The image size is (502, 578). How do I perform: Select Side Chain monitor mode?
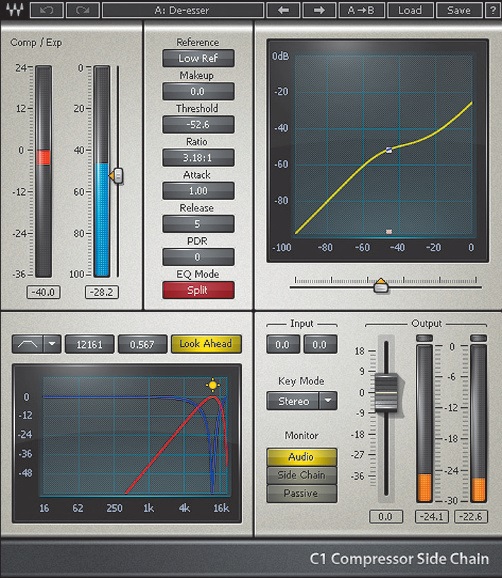301,476
